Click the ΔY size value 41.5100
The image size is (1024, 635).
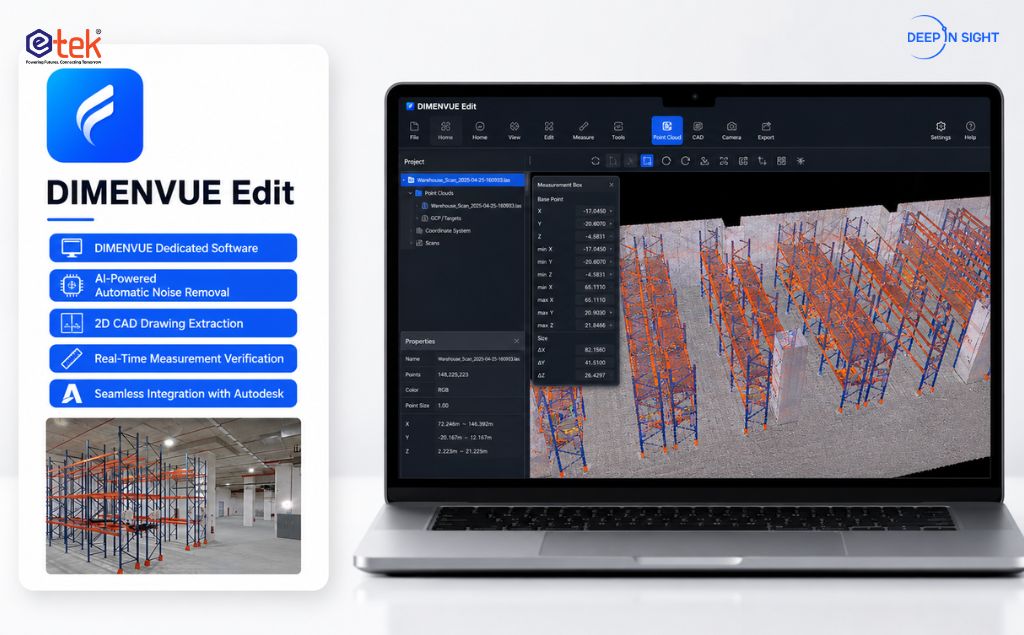tap(595, 363)
